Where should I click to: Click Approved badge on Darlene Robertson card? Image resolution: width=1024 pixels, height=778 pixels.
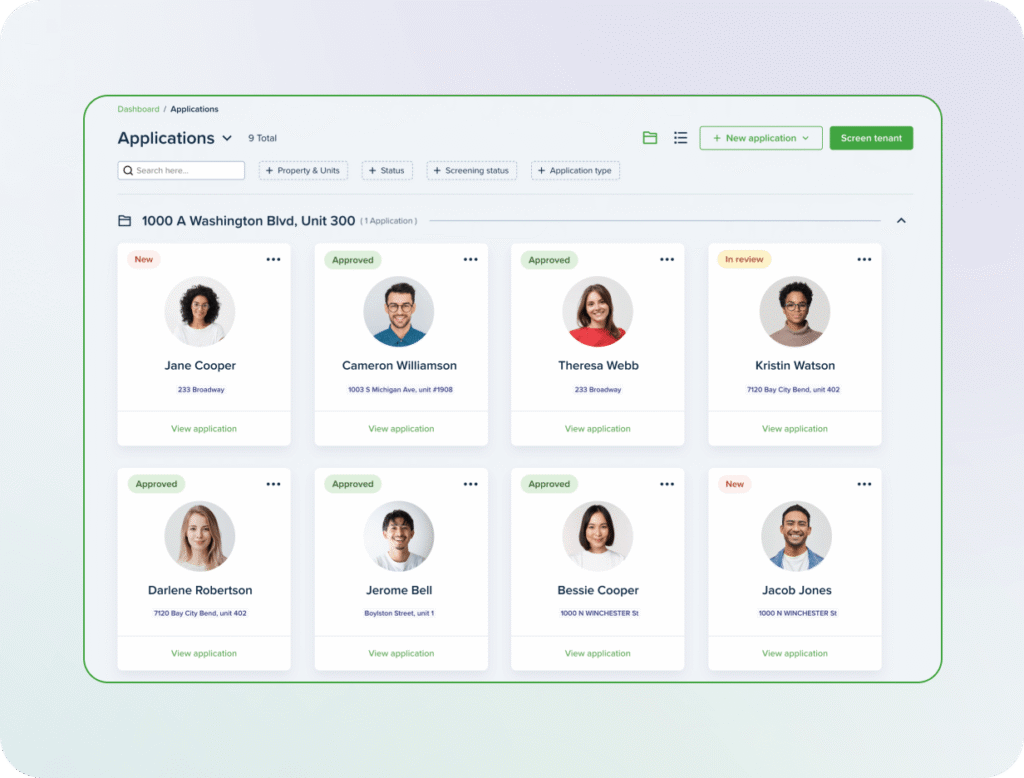pyautogui.click(x=156, y=484)
